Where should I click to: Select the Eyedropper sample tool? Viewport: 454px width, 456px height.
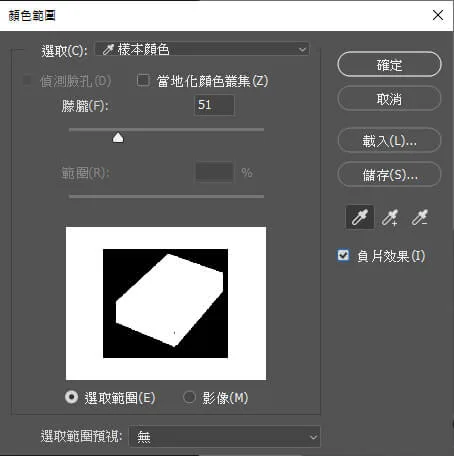(360, 218)
